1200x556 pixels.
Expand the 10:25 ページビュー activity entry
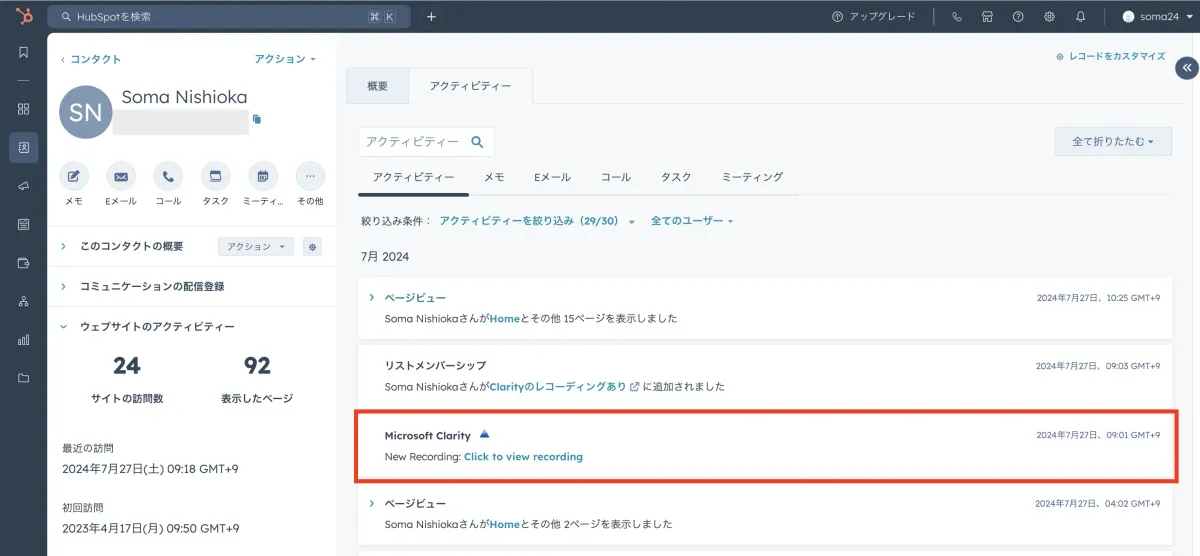371,298
